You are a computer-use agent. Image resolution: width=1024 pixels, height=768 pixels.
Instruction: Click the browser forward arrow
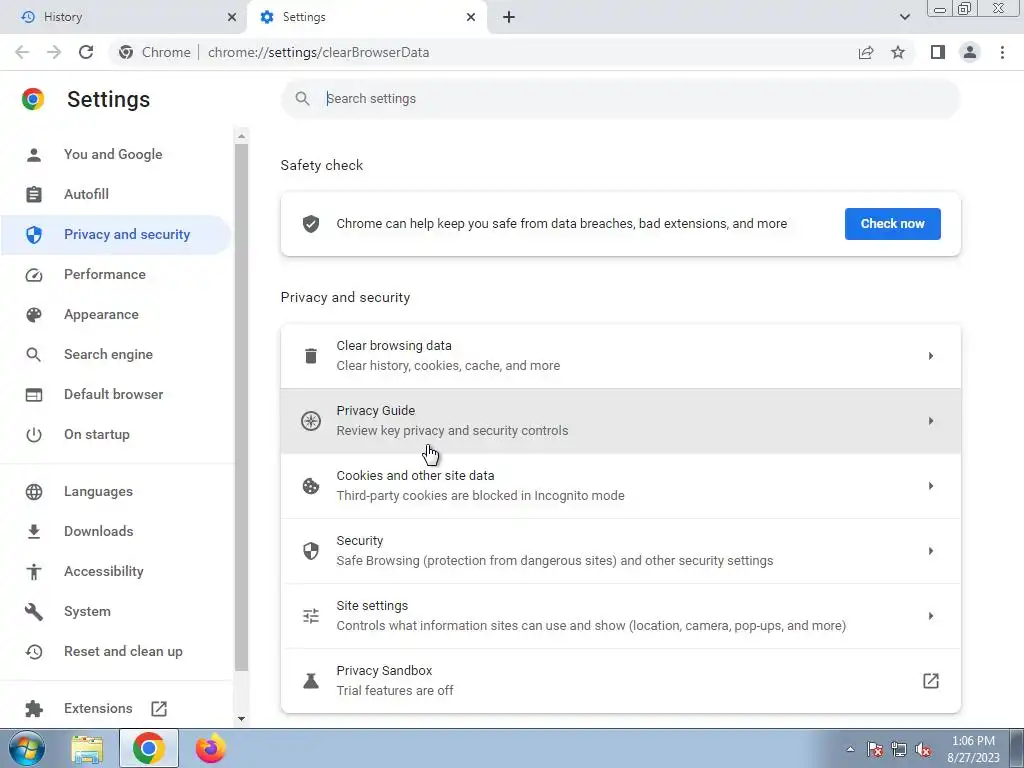click(54, 52)
